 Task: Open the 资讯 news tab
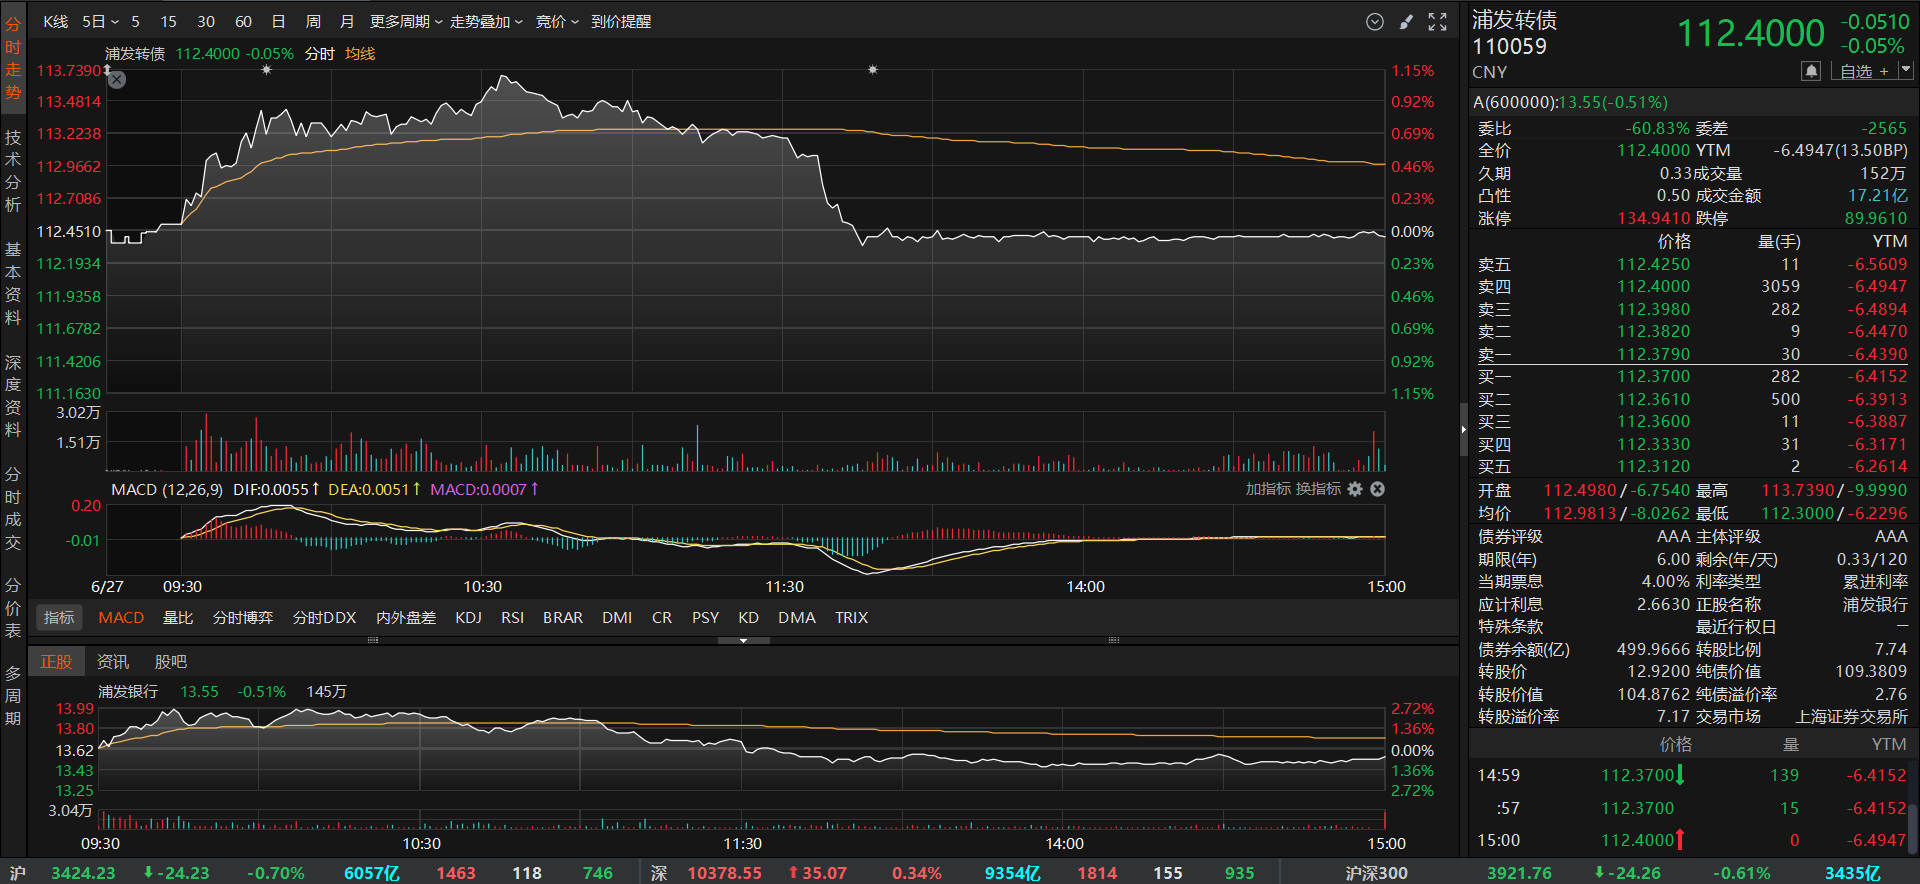(x=113, y=662)
